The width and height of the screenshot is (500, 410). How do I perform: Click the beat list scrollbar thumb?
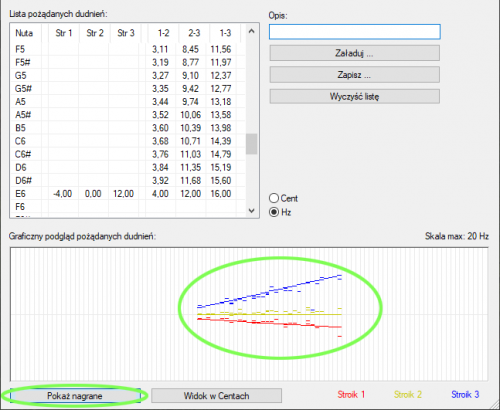pos(252,144)
